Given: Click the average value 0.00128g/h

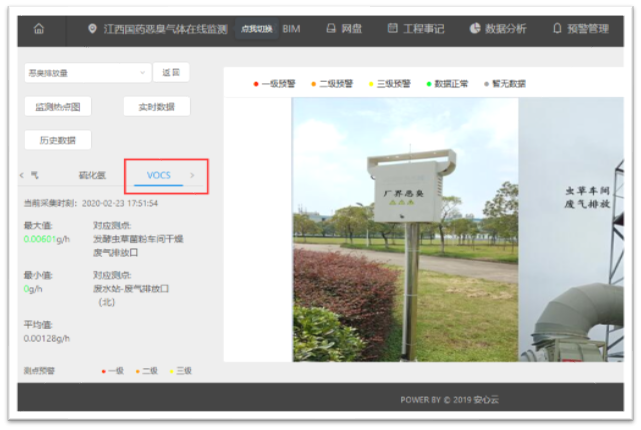Looking at the screenshot, I should point(47,338).
